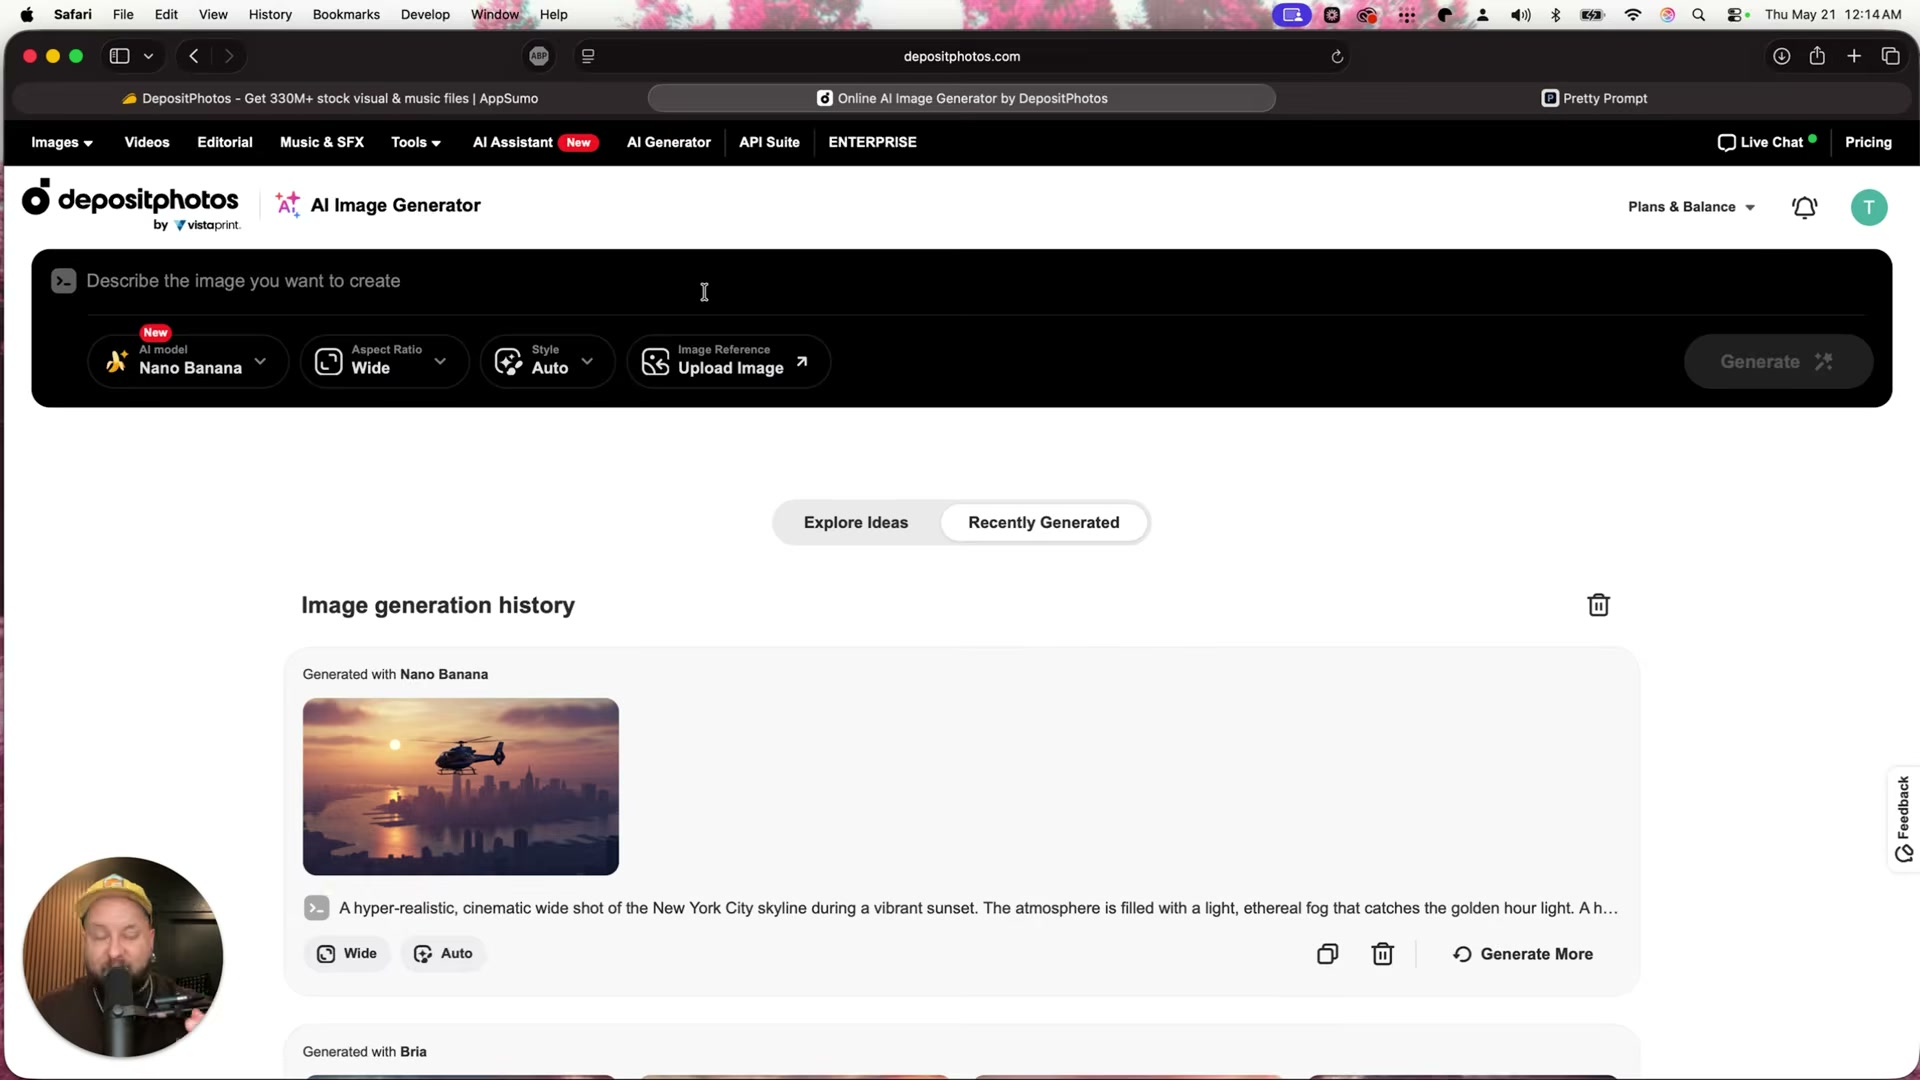Image resolution: width=1920 pixels, height=1080 pixels.
Task: Open the AI Generator link
Action: click(669, 142)
